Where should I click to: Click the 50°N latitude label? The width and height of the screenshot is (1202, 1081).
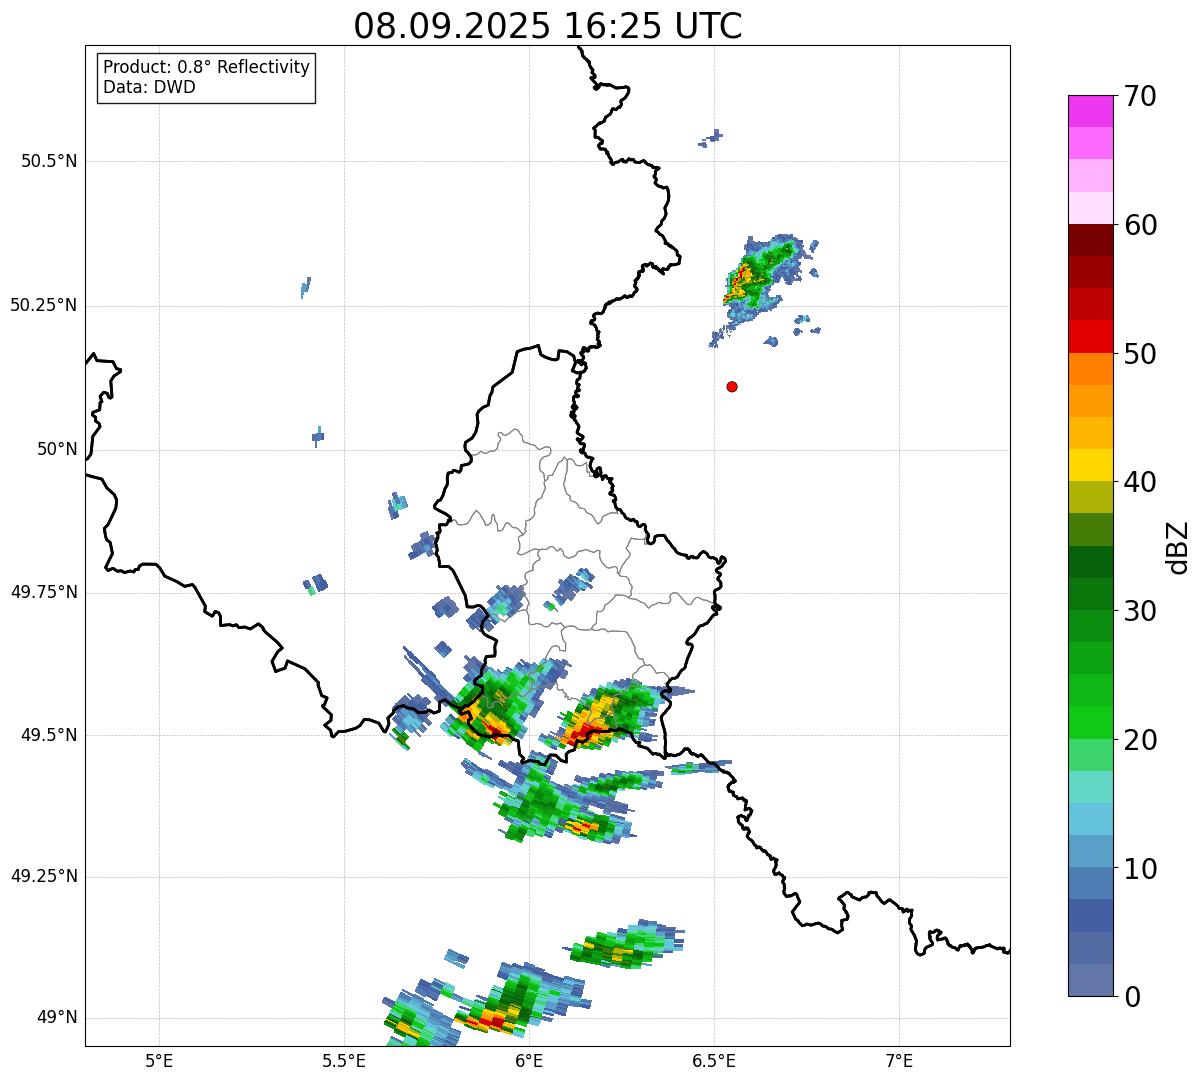pyautogui.click(x=57, y=449)
